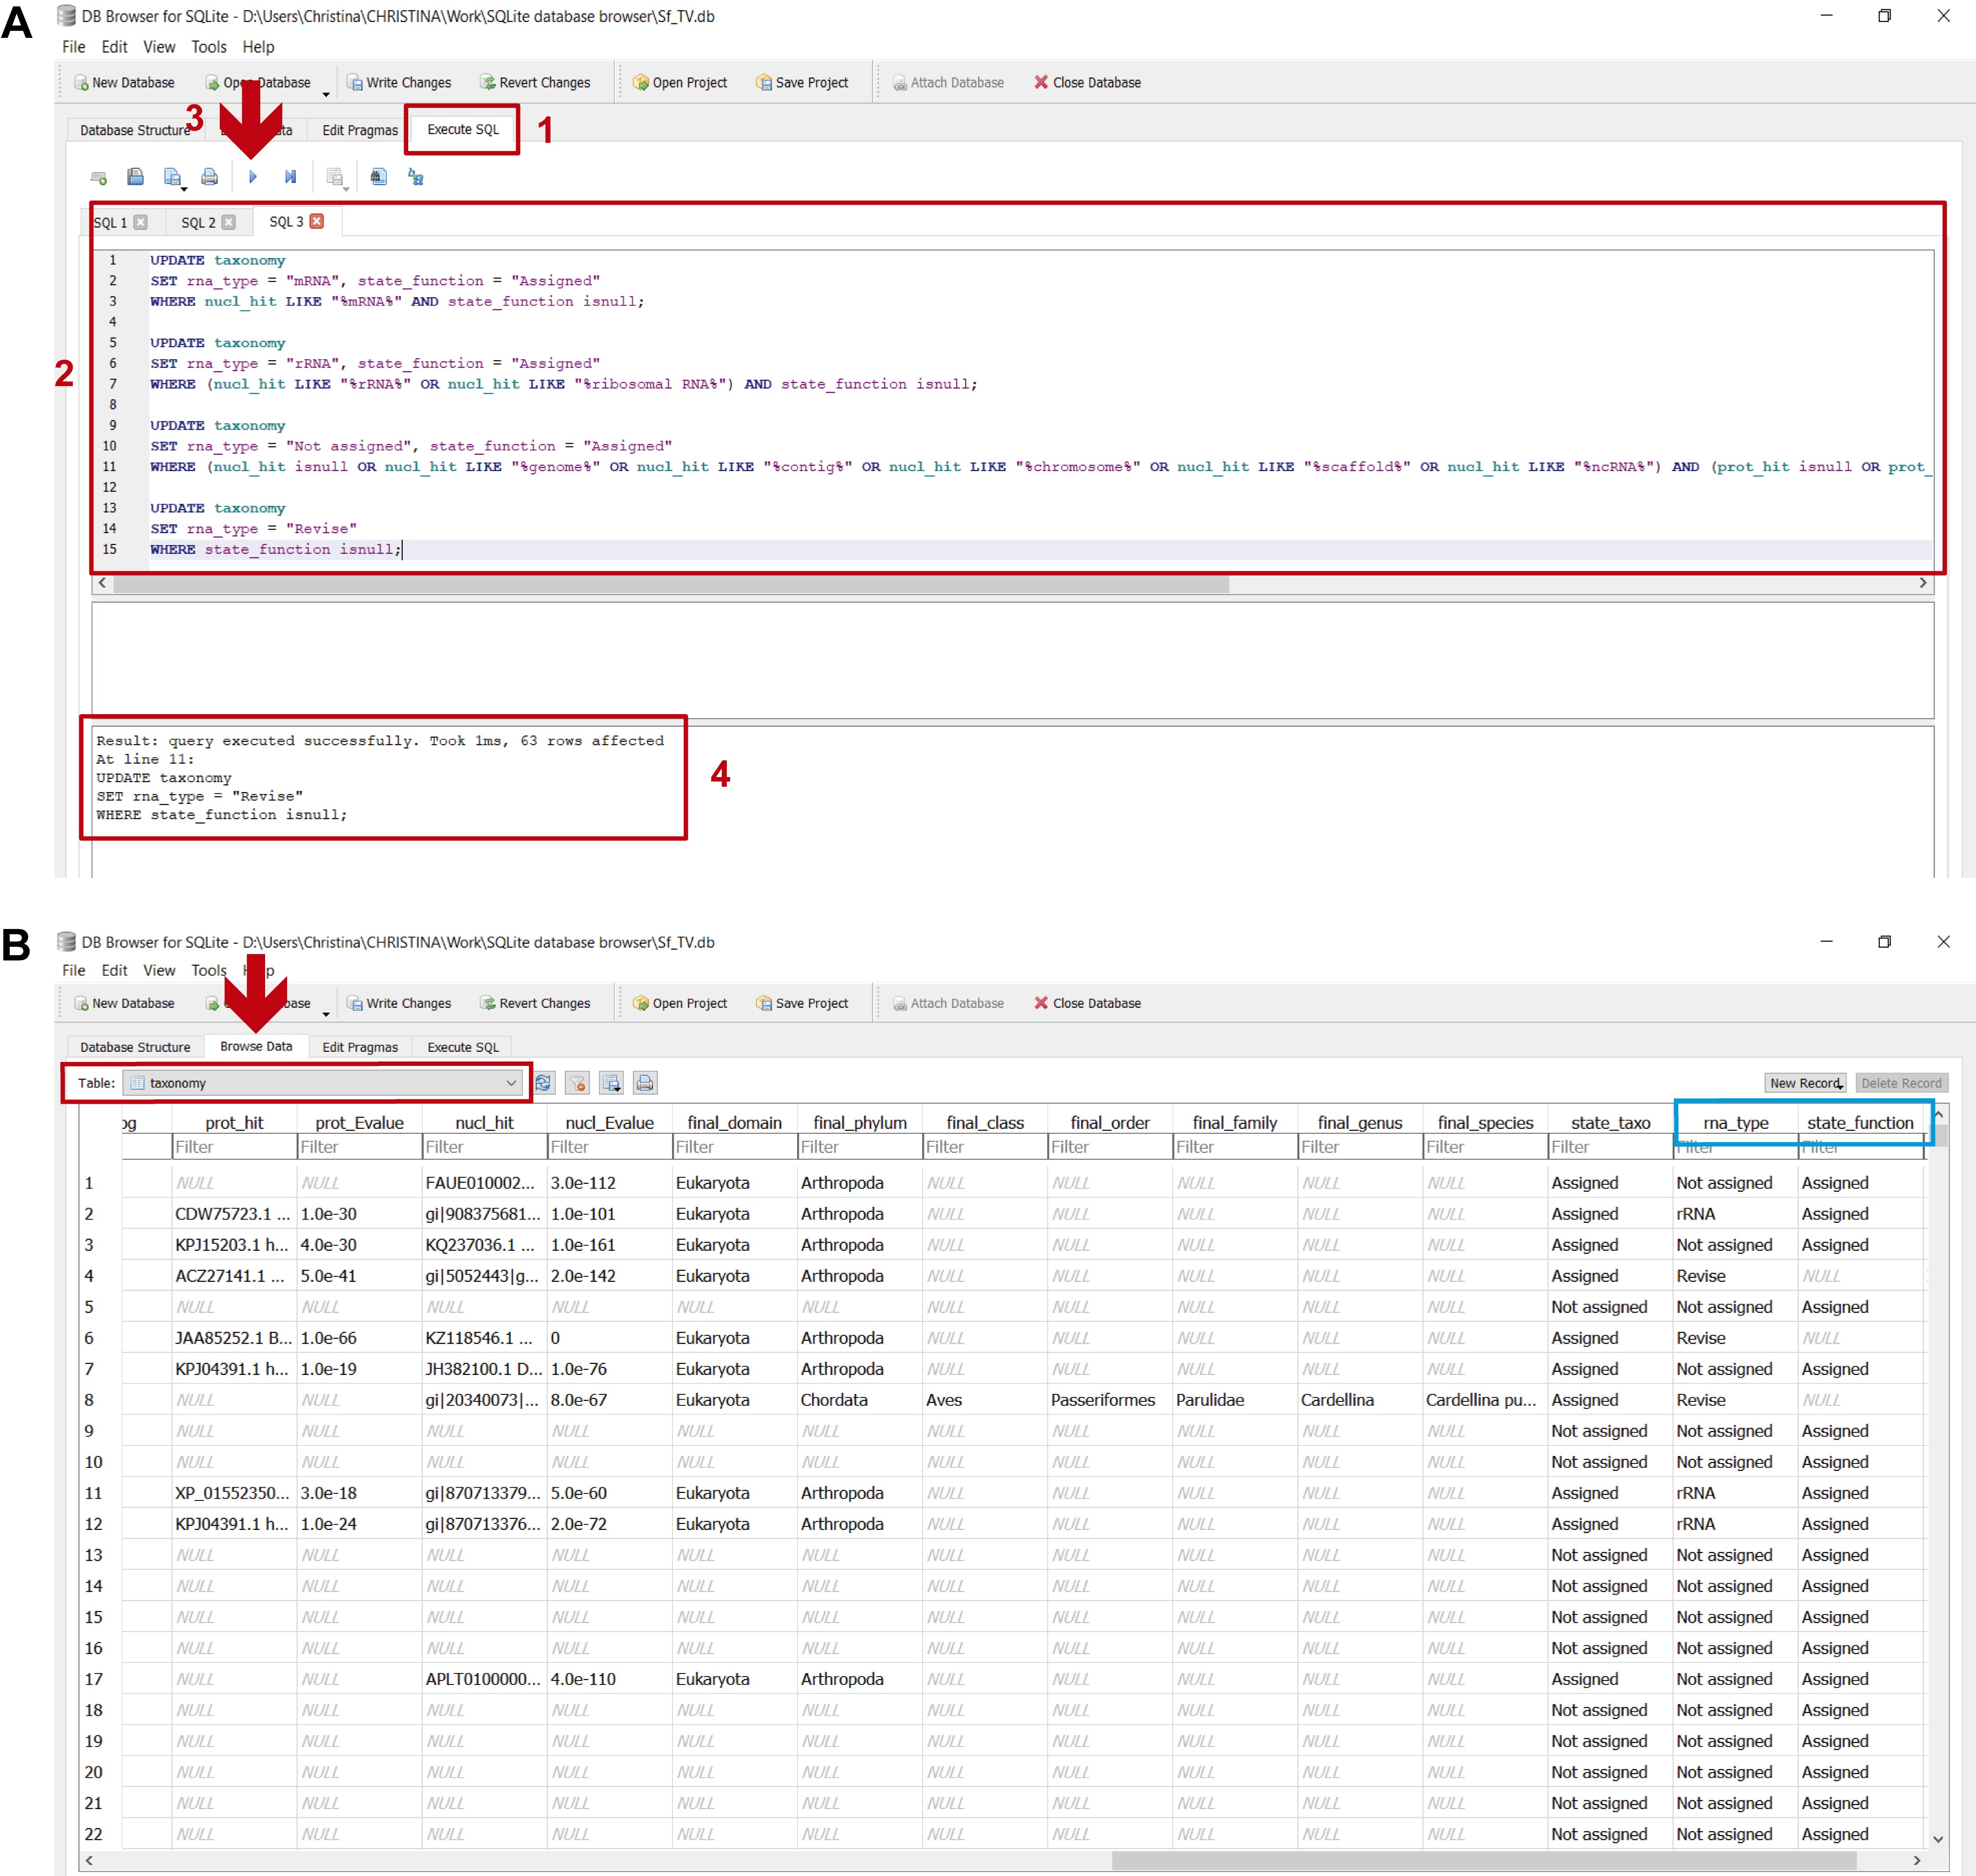The height and width of the screenshot is (1876, 1976).
Task: Open the View menu in panel A
Action: 159,47
